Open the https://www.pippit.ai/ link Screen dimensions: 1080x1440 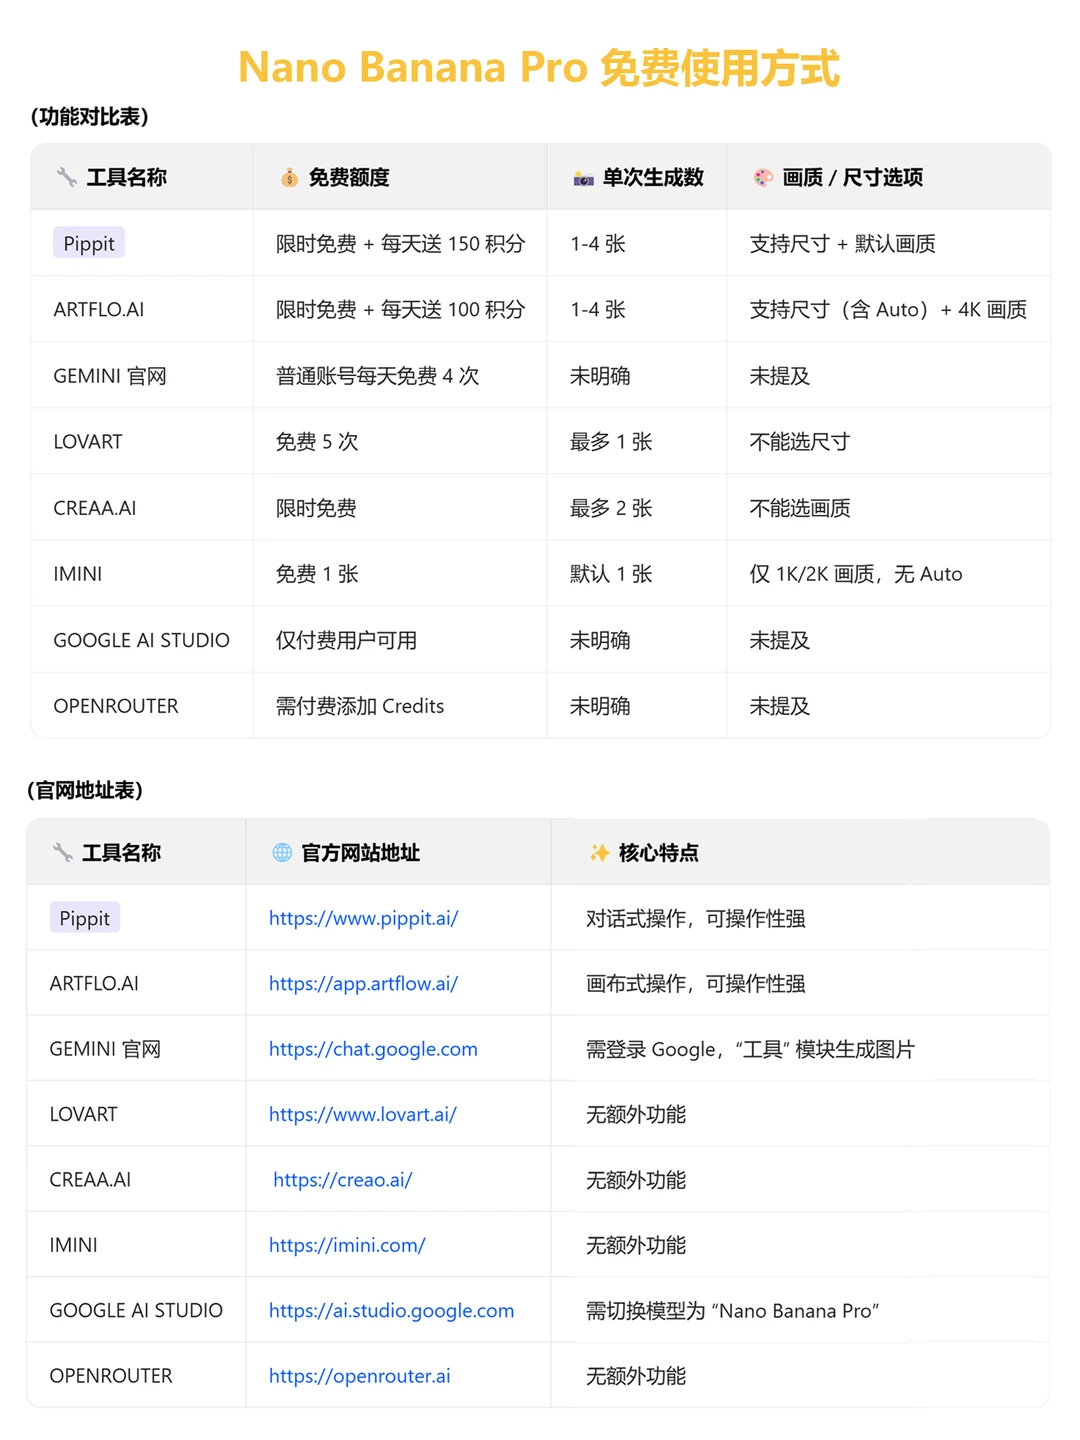(362, 918)
